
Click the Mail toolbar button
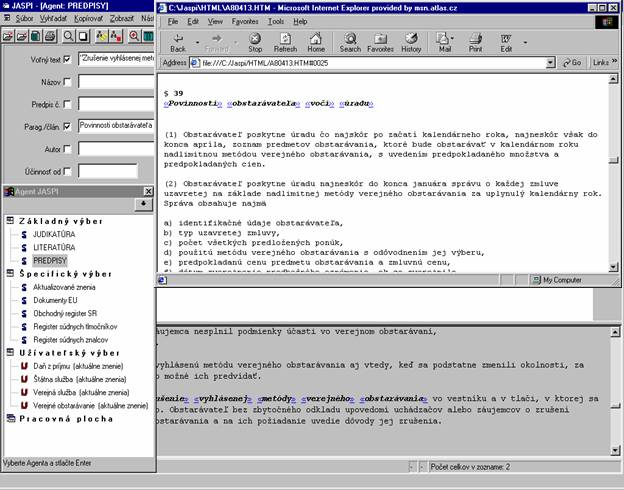click(444, 43)
